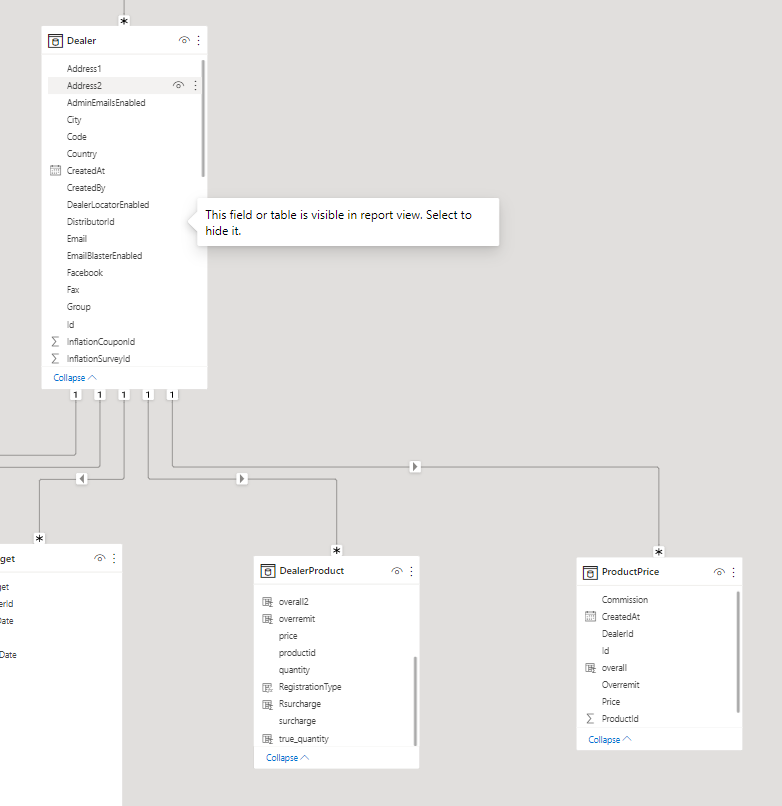Collapse the ProductPrice table
Image resolution: width=782 pixels, height=806 pixels.
pyautogui.click(x=610, y=740)
